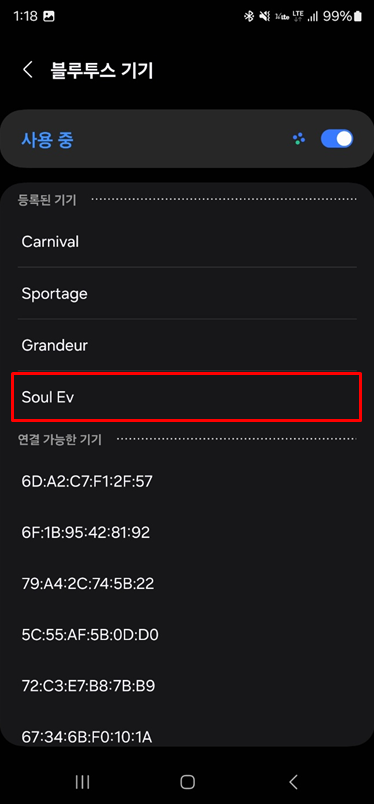Tap the back arrow beside 블루투스 기기
This screenshot has height=804, width=374.
28,70
